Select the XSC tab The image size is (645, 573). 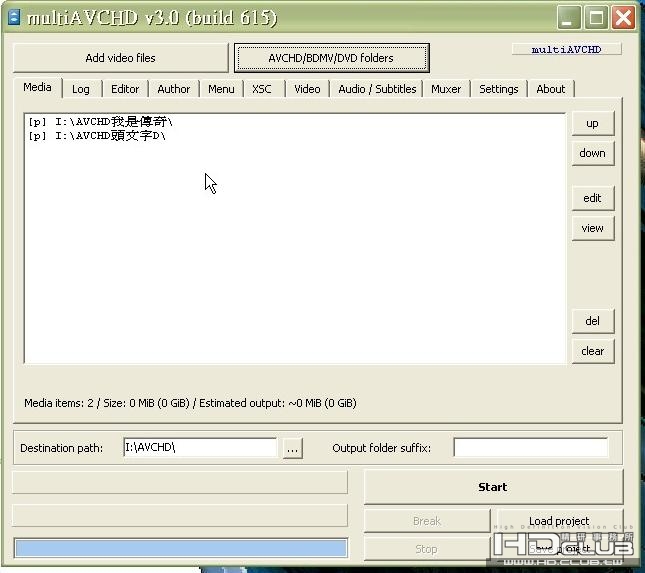262,89
